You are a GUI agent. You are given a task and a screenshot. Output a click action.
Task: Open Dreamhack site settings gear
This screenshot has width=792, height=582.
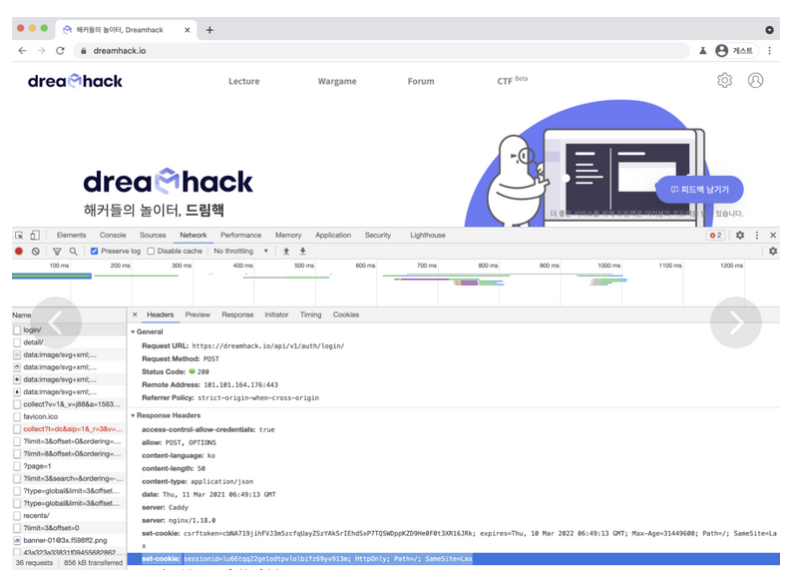coord(724,80)
